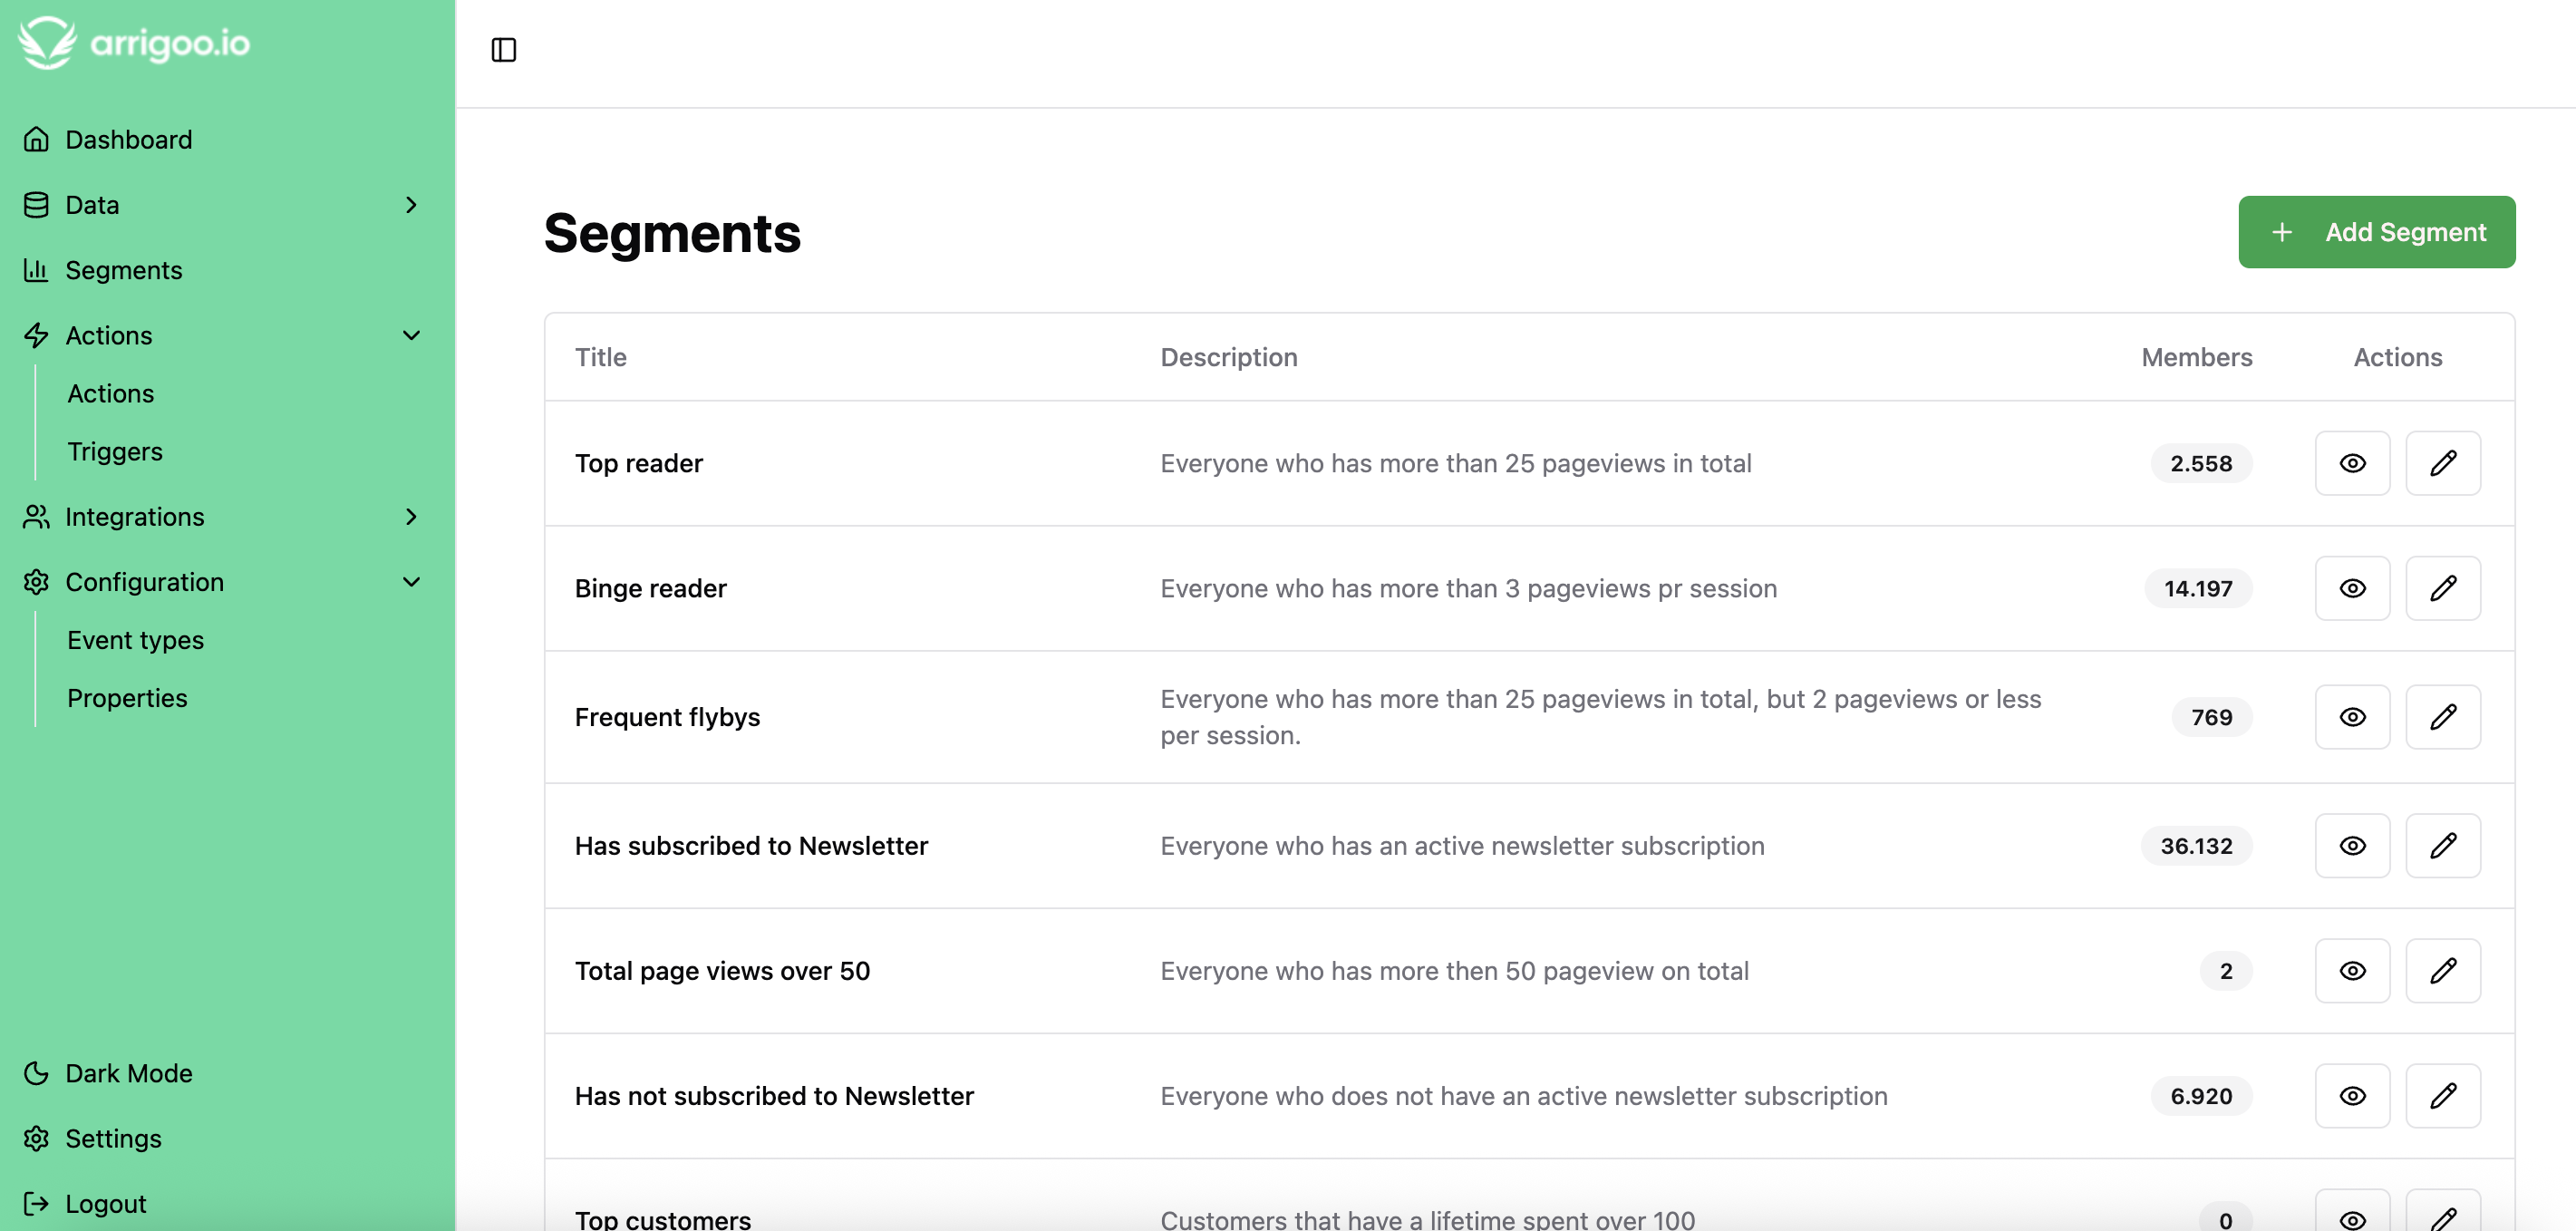The height and width of the screenshot is (1231, 2576).
Task: Open Triggers in the sidebar
Action: pyautogui.click(x=115, y=452)
